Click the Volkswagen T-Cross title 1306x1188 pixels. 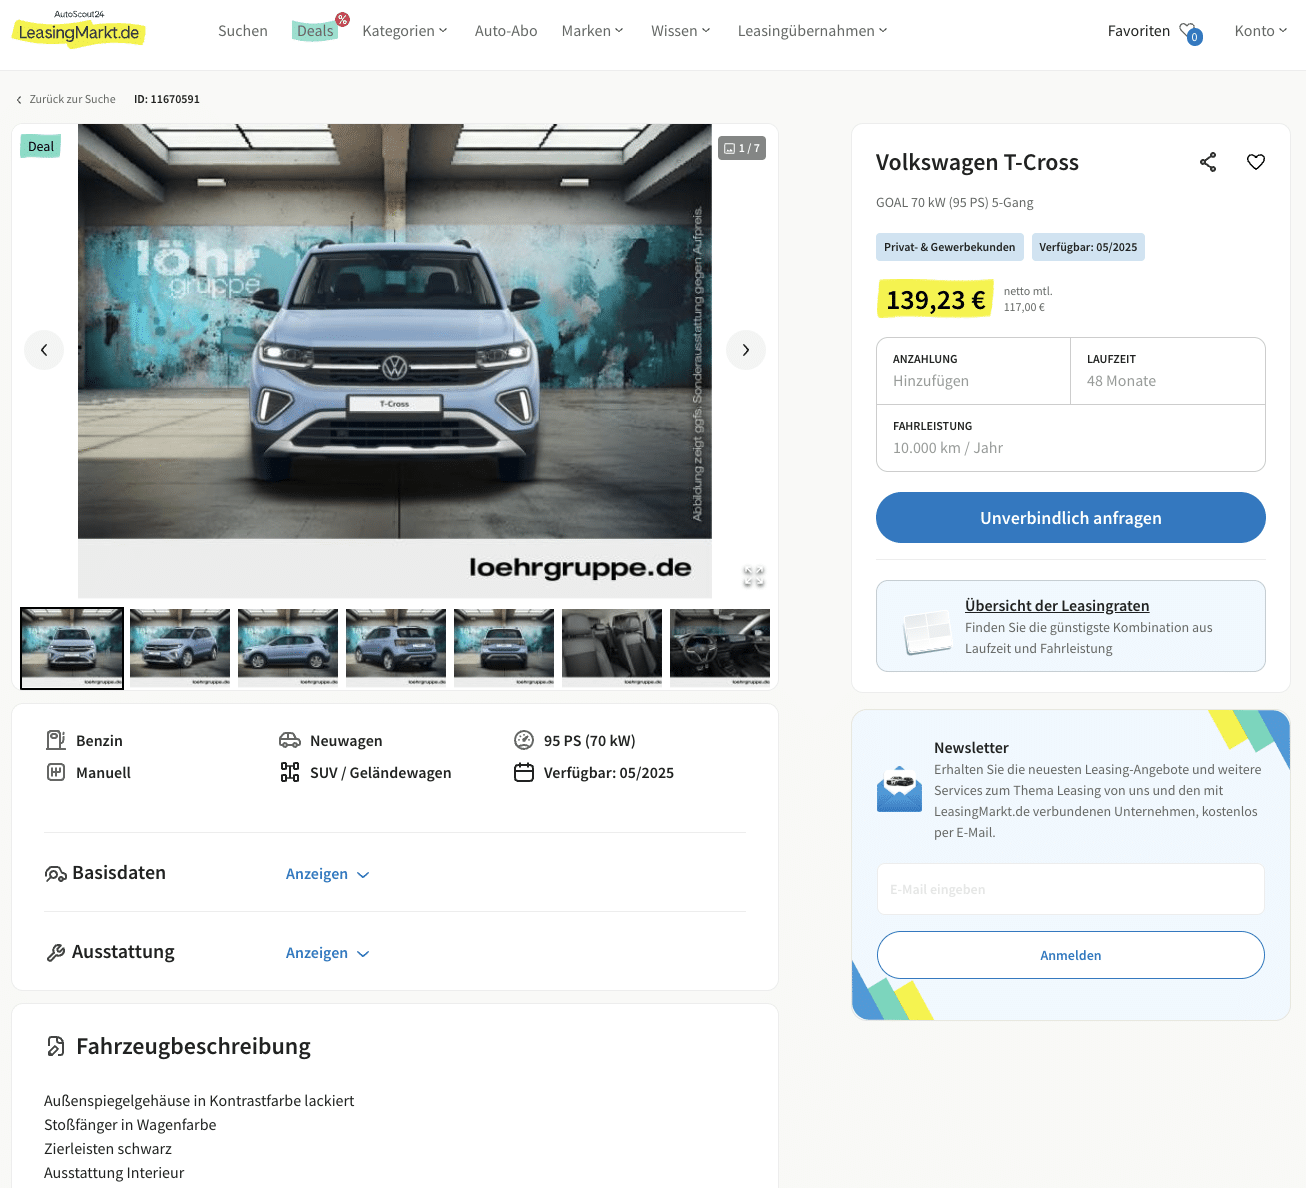coord(977,162)
